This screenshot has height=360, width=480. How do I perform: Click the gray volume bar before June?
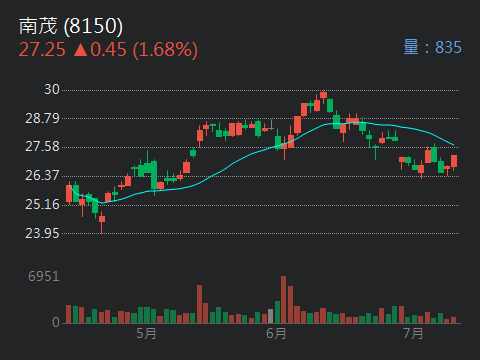click(270, 316)
